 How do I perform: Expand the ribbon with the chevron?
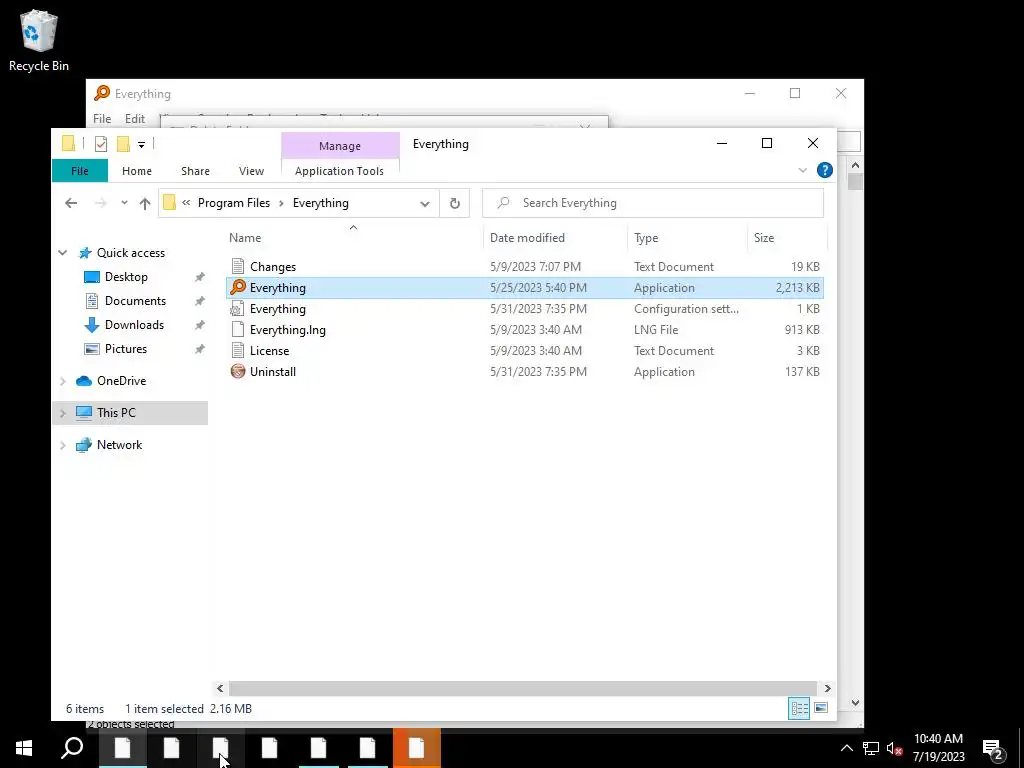[803, 170]
